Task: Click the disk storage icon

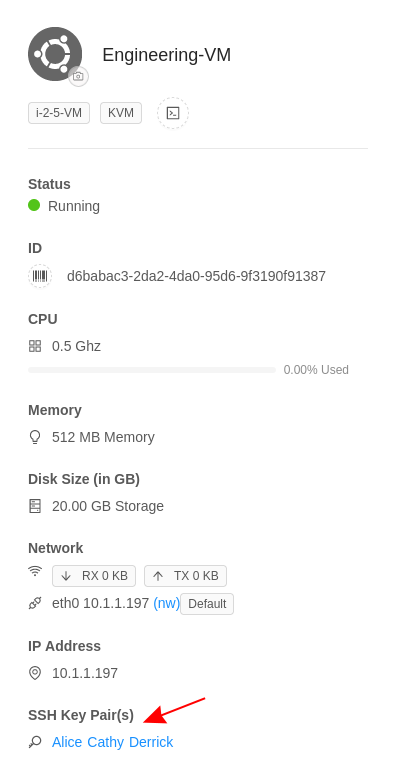Action: pyautogui.click(x=35, y=506)
